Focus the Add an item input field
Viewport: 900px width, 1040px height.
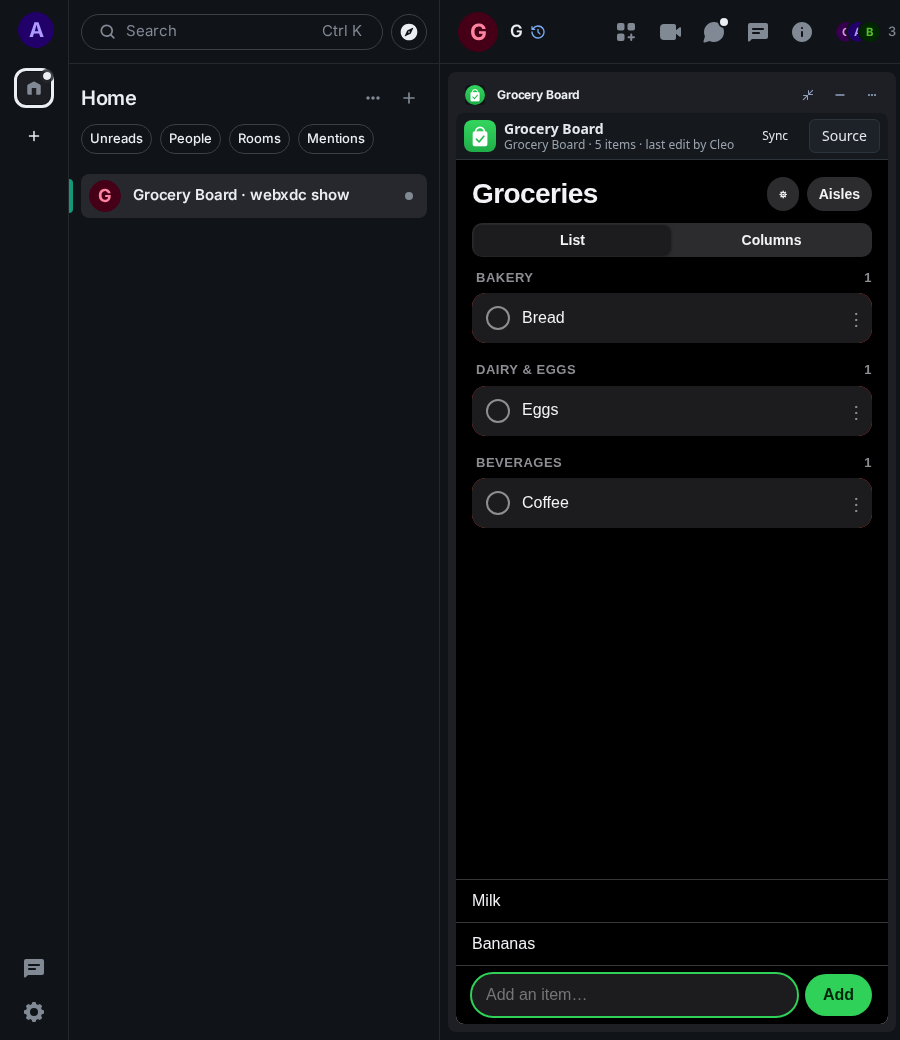coord(634,994)
